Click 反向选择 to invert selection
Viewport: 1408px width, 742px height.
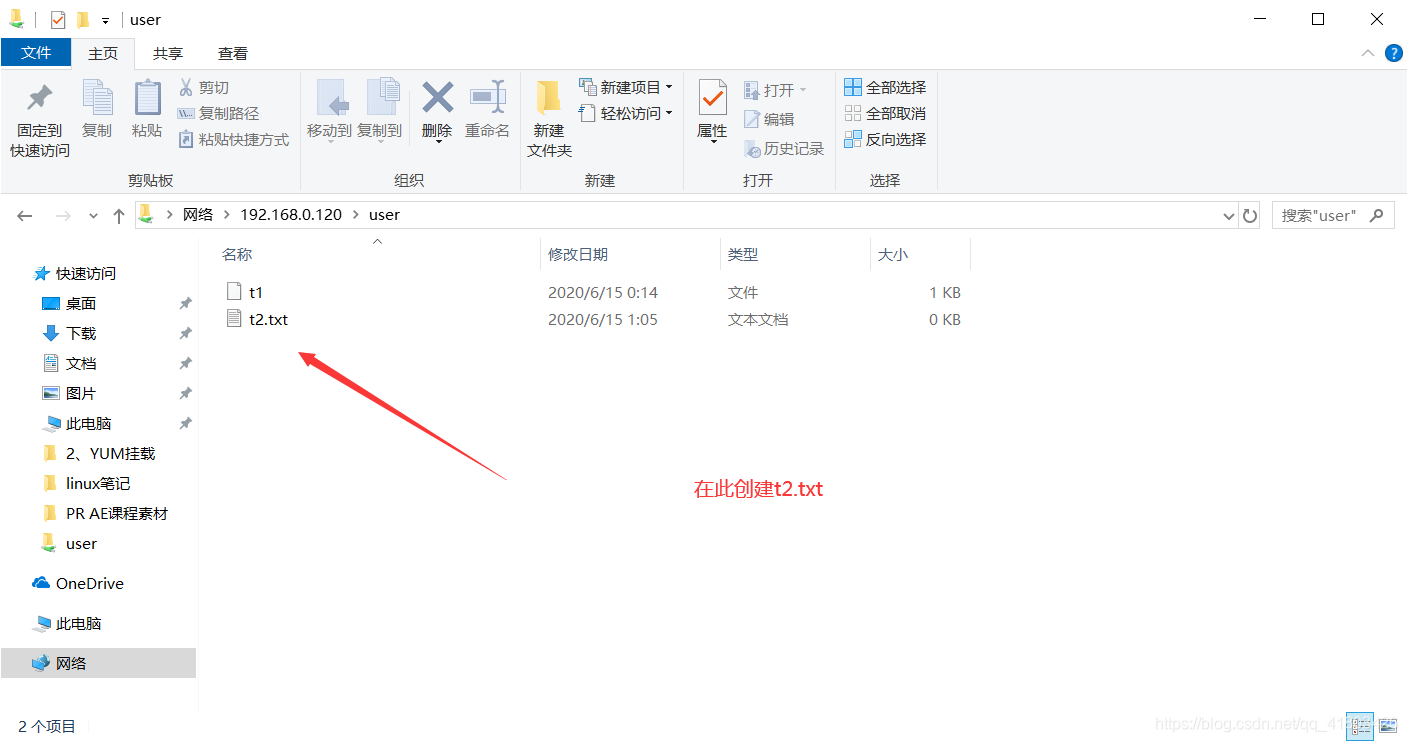pyautogui.click(x=885, y=139)
